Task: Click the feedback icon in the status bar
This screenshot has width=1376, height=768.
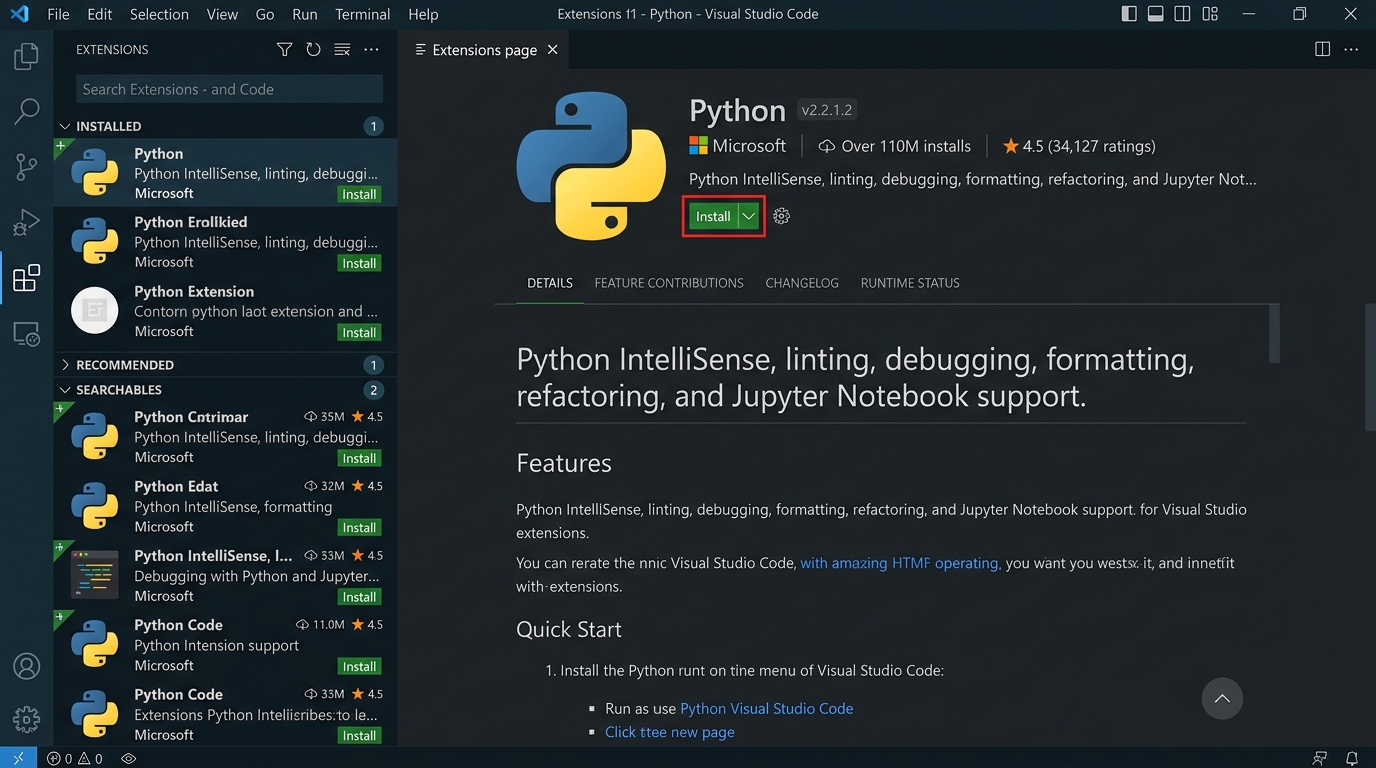Action: (1320, 758)
